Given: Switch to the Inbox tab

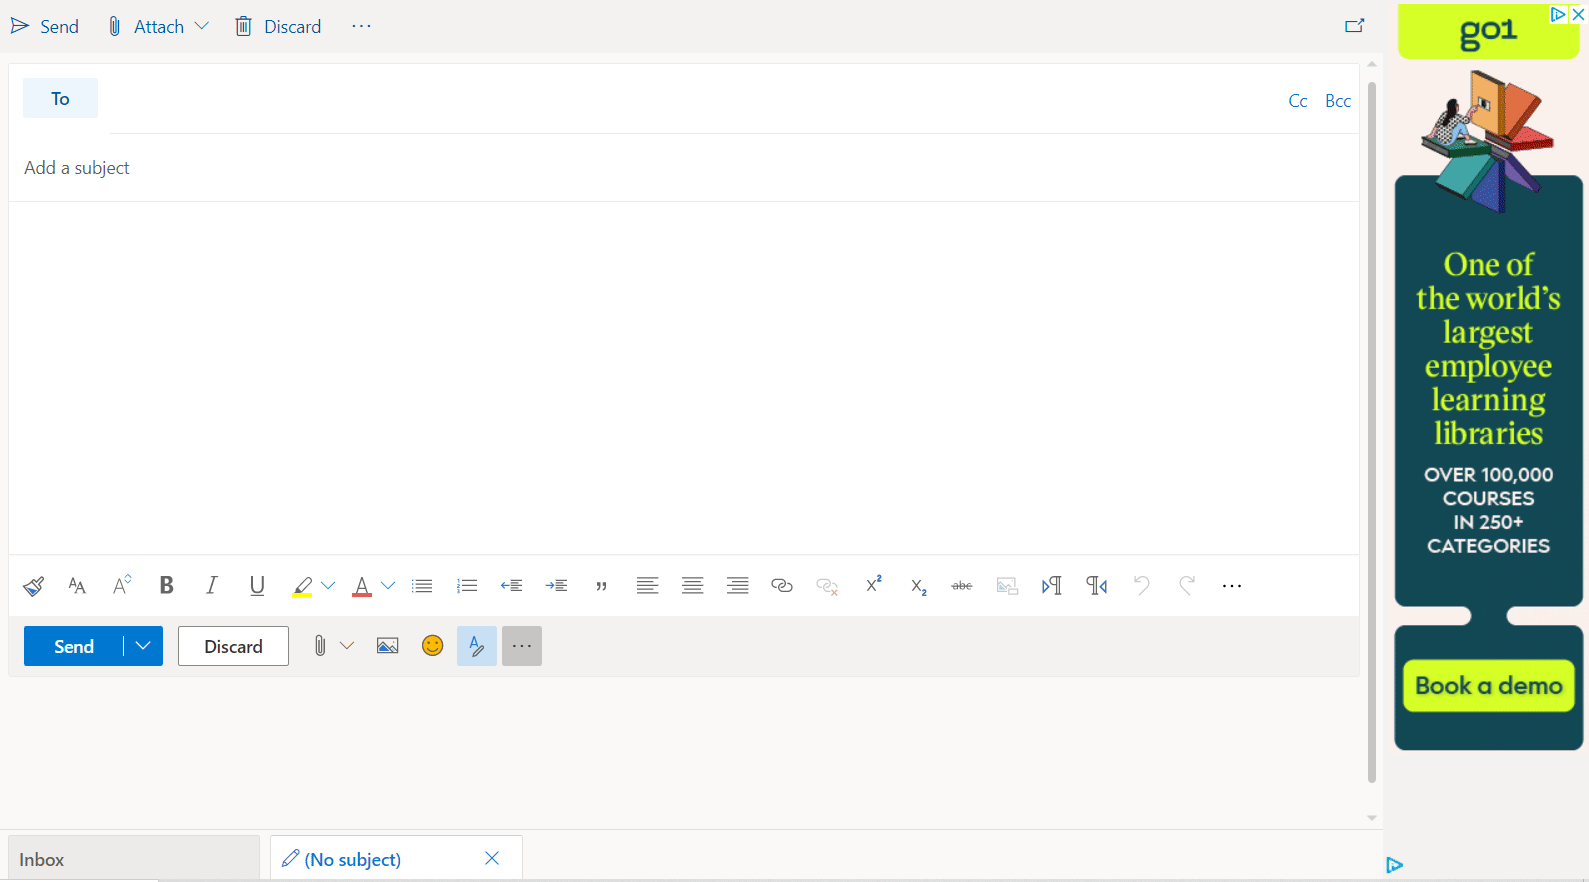Looking at the screenshot, I should coord(134,859).
